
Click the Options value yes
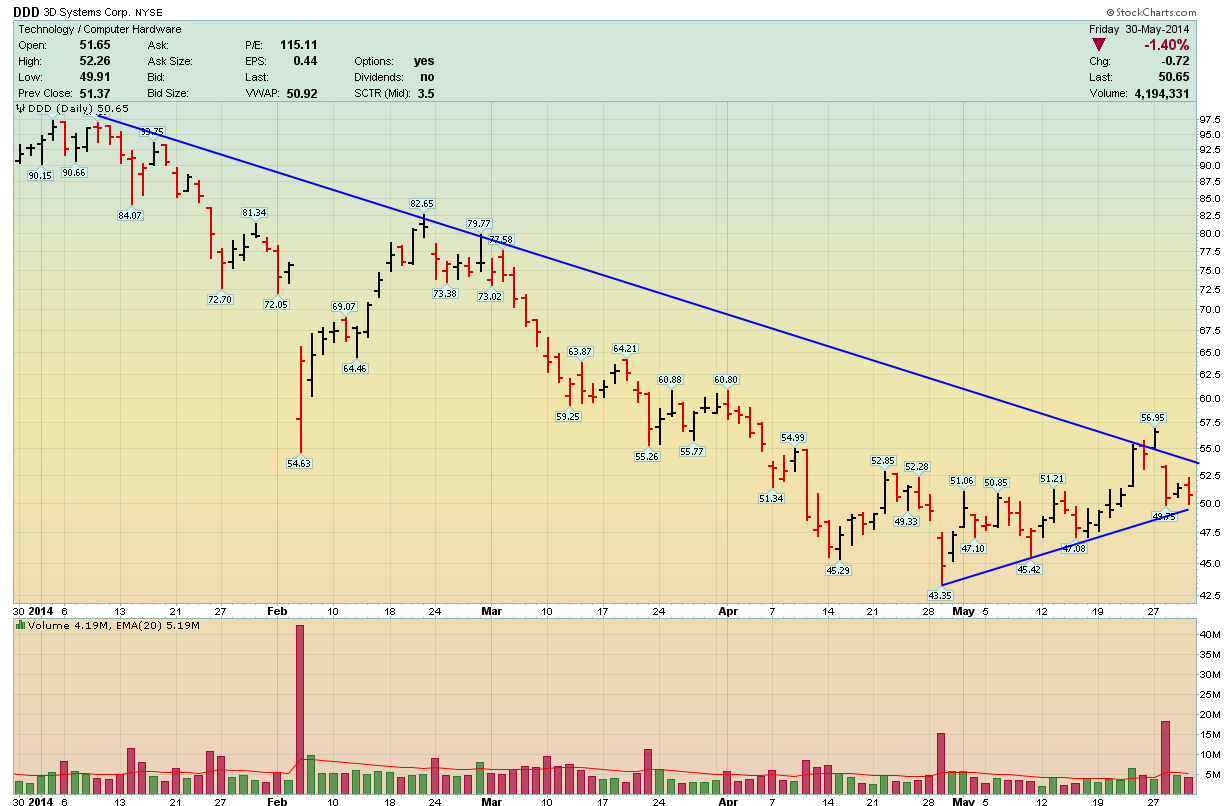424,61
